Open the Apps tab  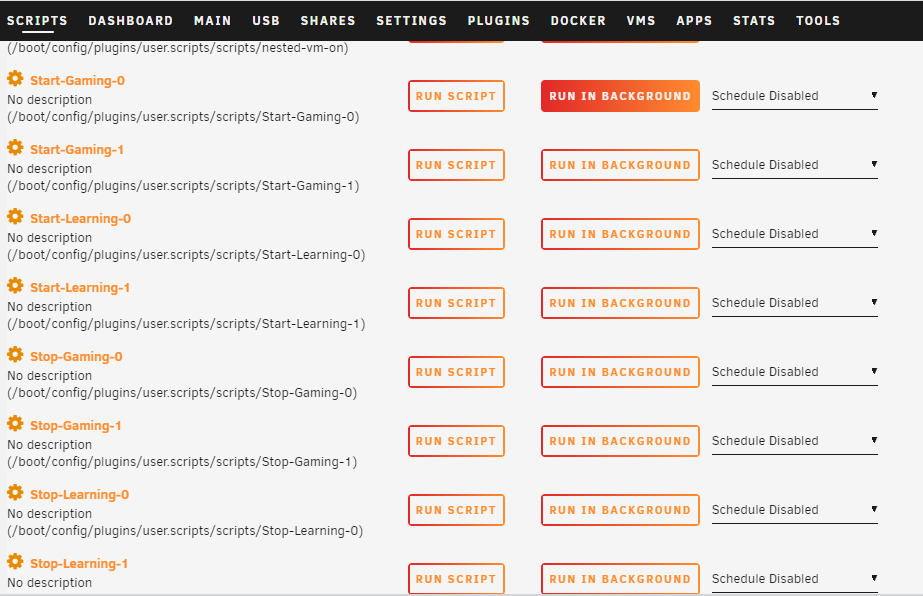694,21
